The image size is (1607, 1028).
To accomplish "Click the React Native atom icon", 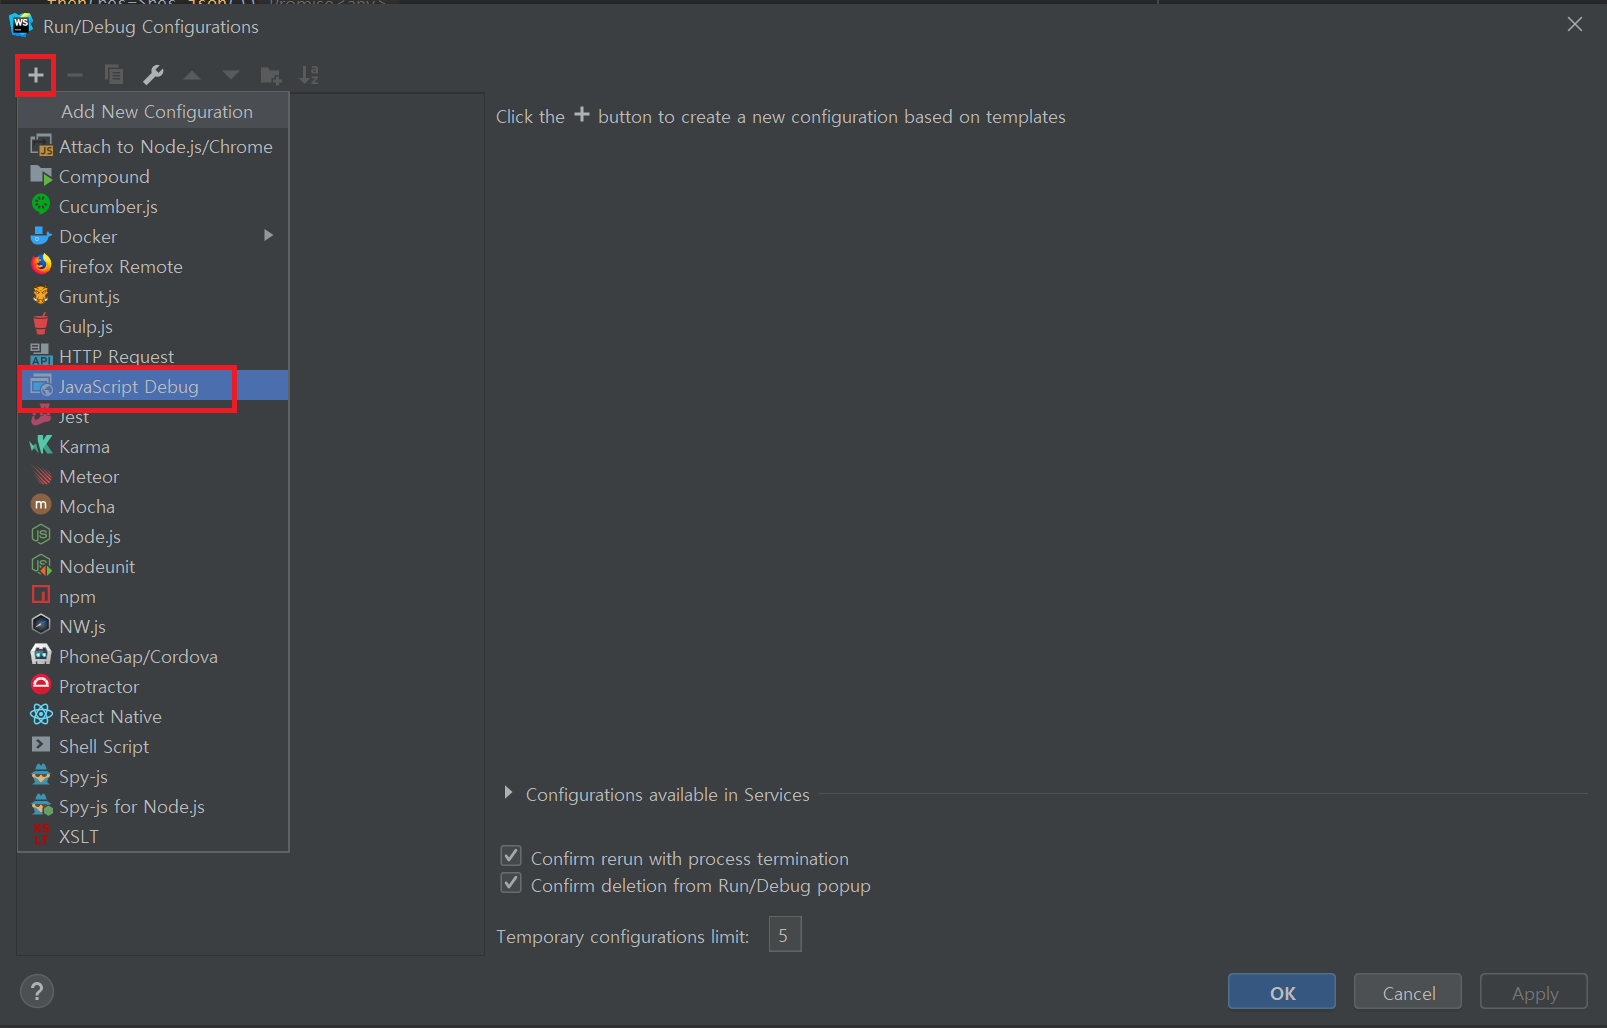I will pos(41,715).
